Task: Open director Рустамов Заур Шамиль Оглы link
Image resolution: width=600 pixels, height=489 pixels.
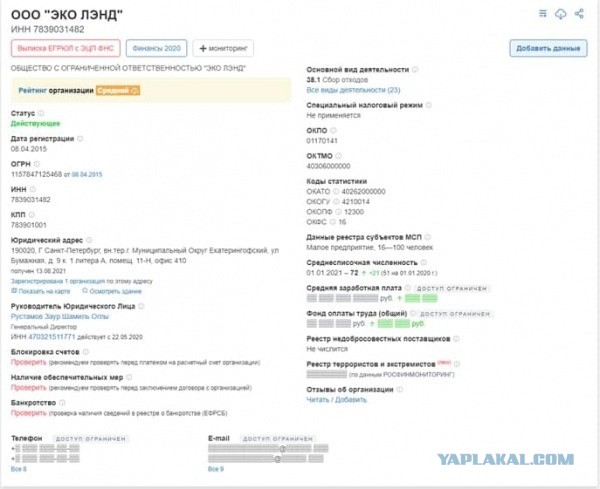Action: tap(60, 317)
